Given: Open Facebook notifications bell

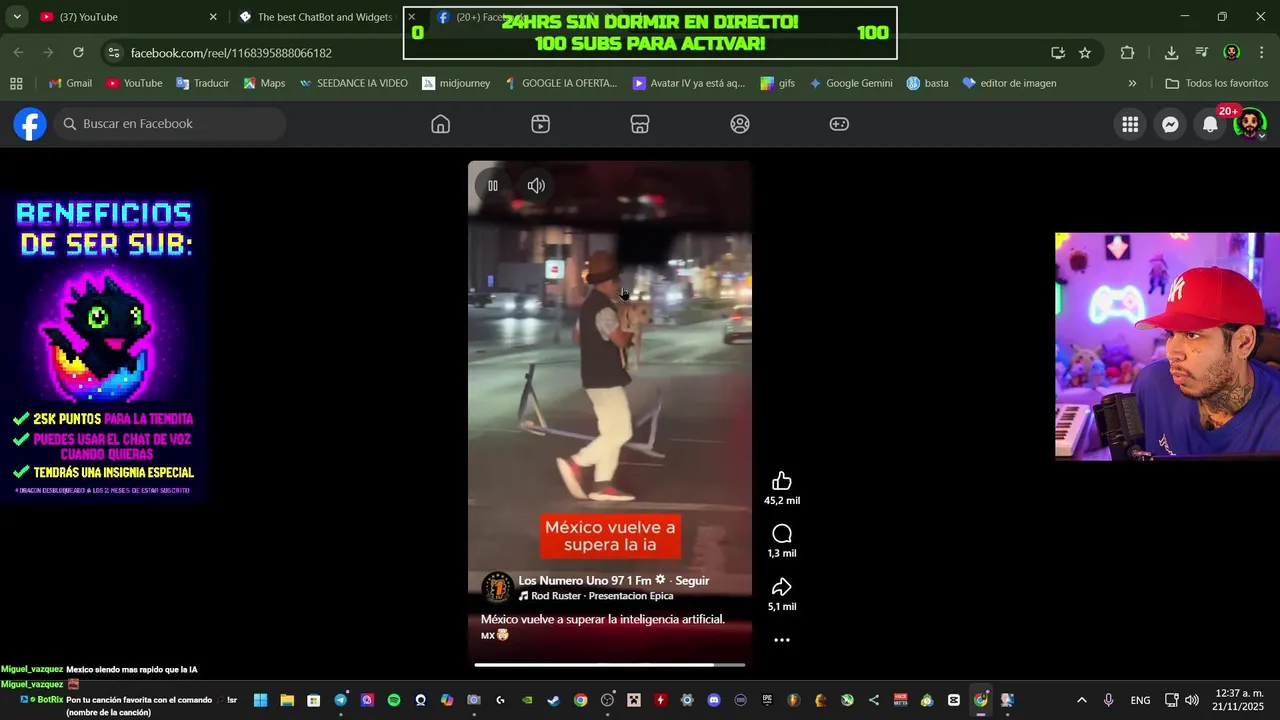Looking at the screenshot, I should [1210, 124].
